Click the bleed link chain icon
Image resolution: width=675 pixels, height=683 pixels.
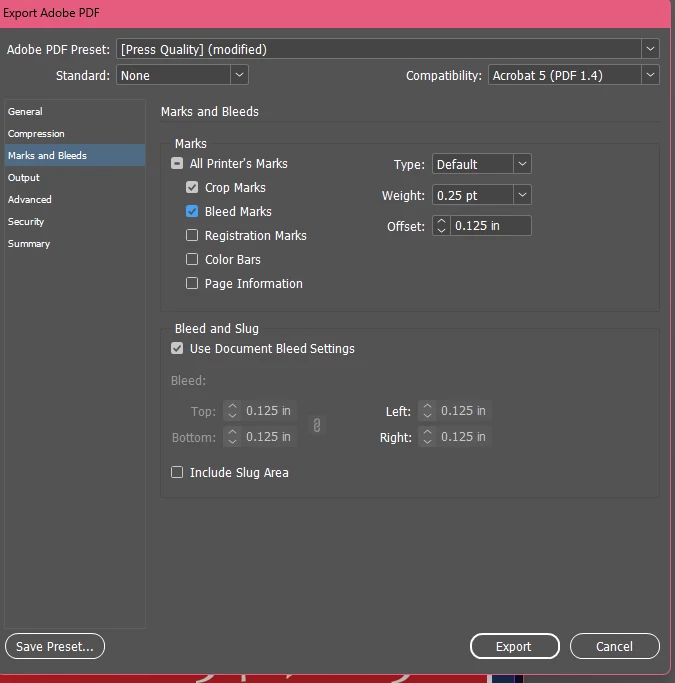(317, 425)
